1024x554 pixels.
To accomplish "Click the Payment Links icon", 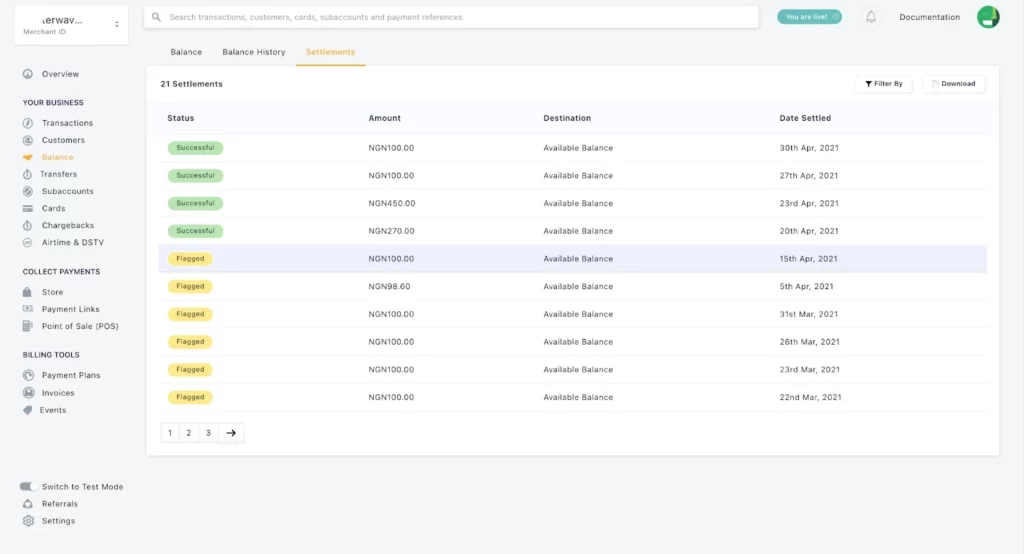I will pyautogui.click(x=27, y=309).
